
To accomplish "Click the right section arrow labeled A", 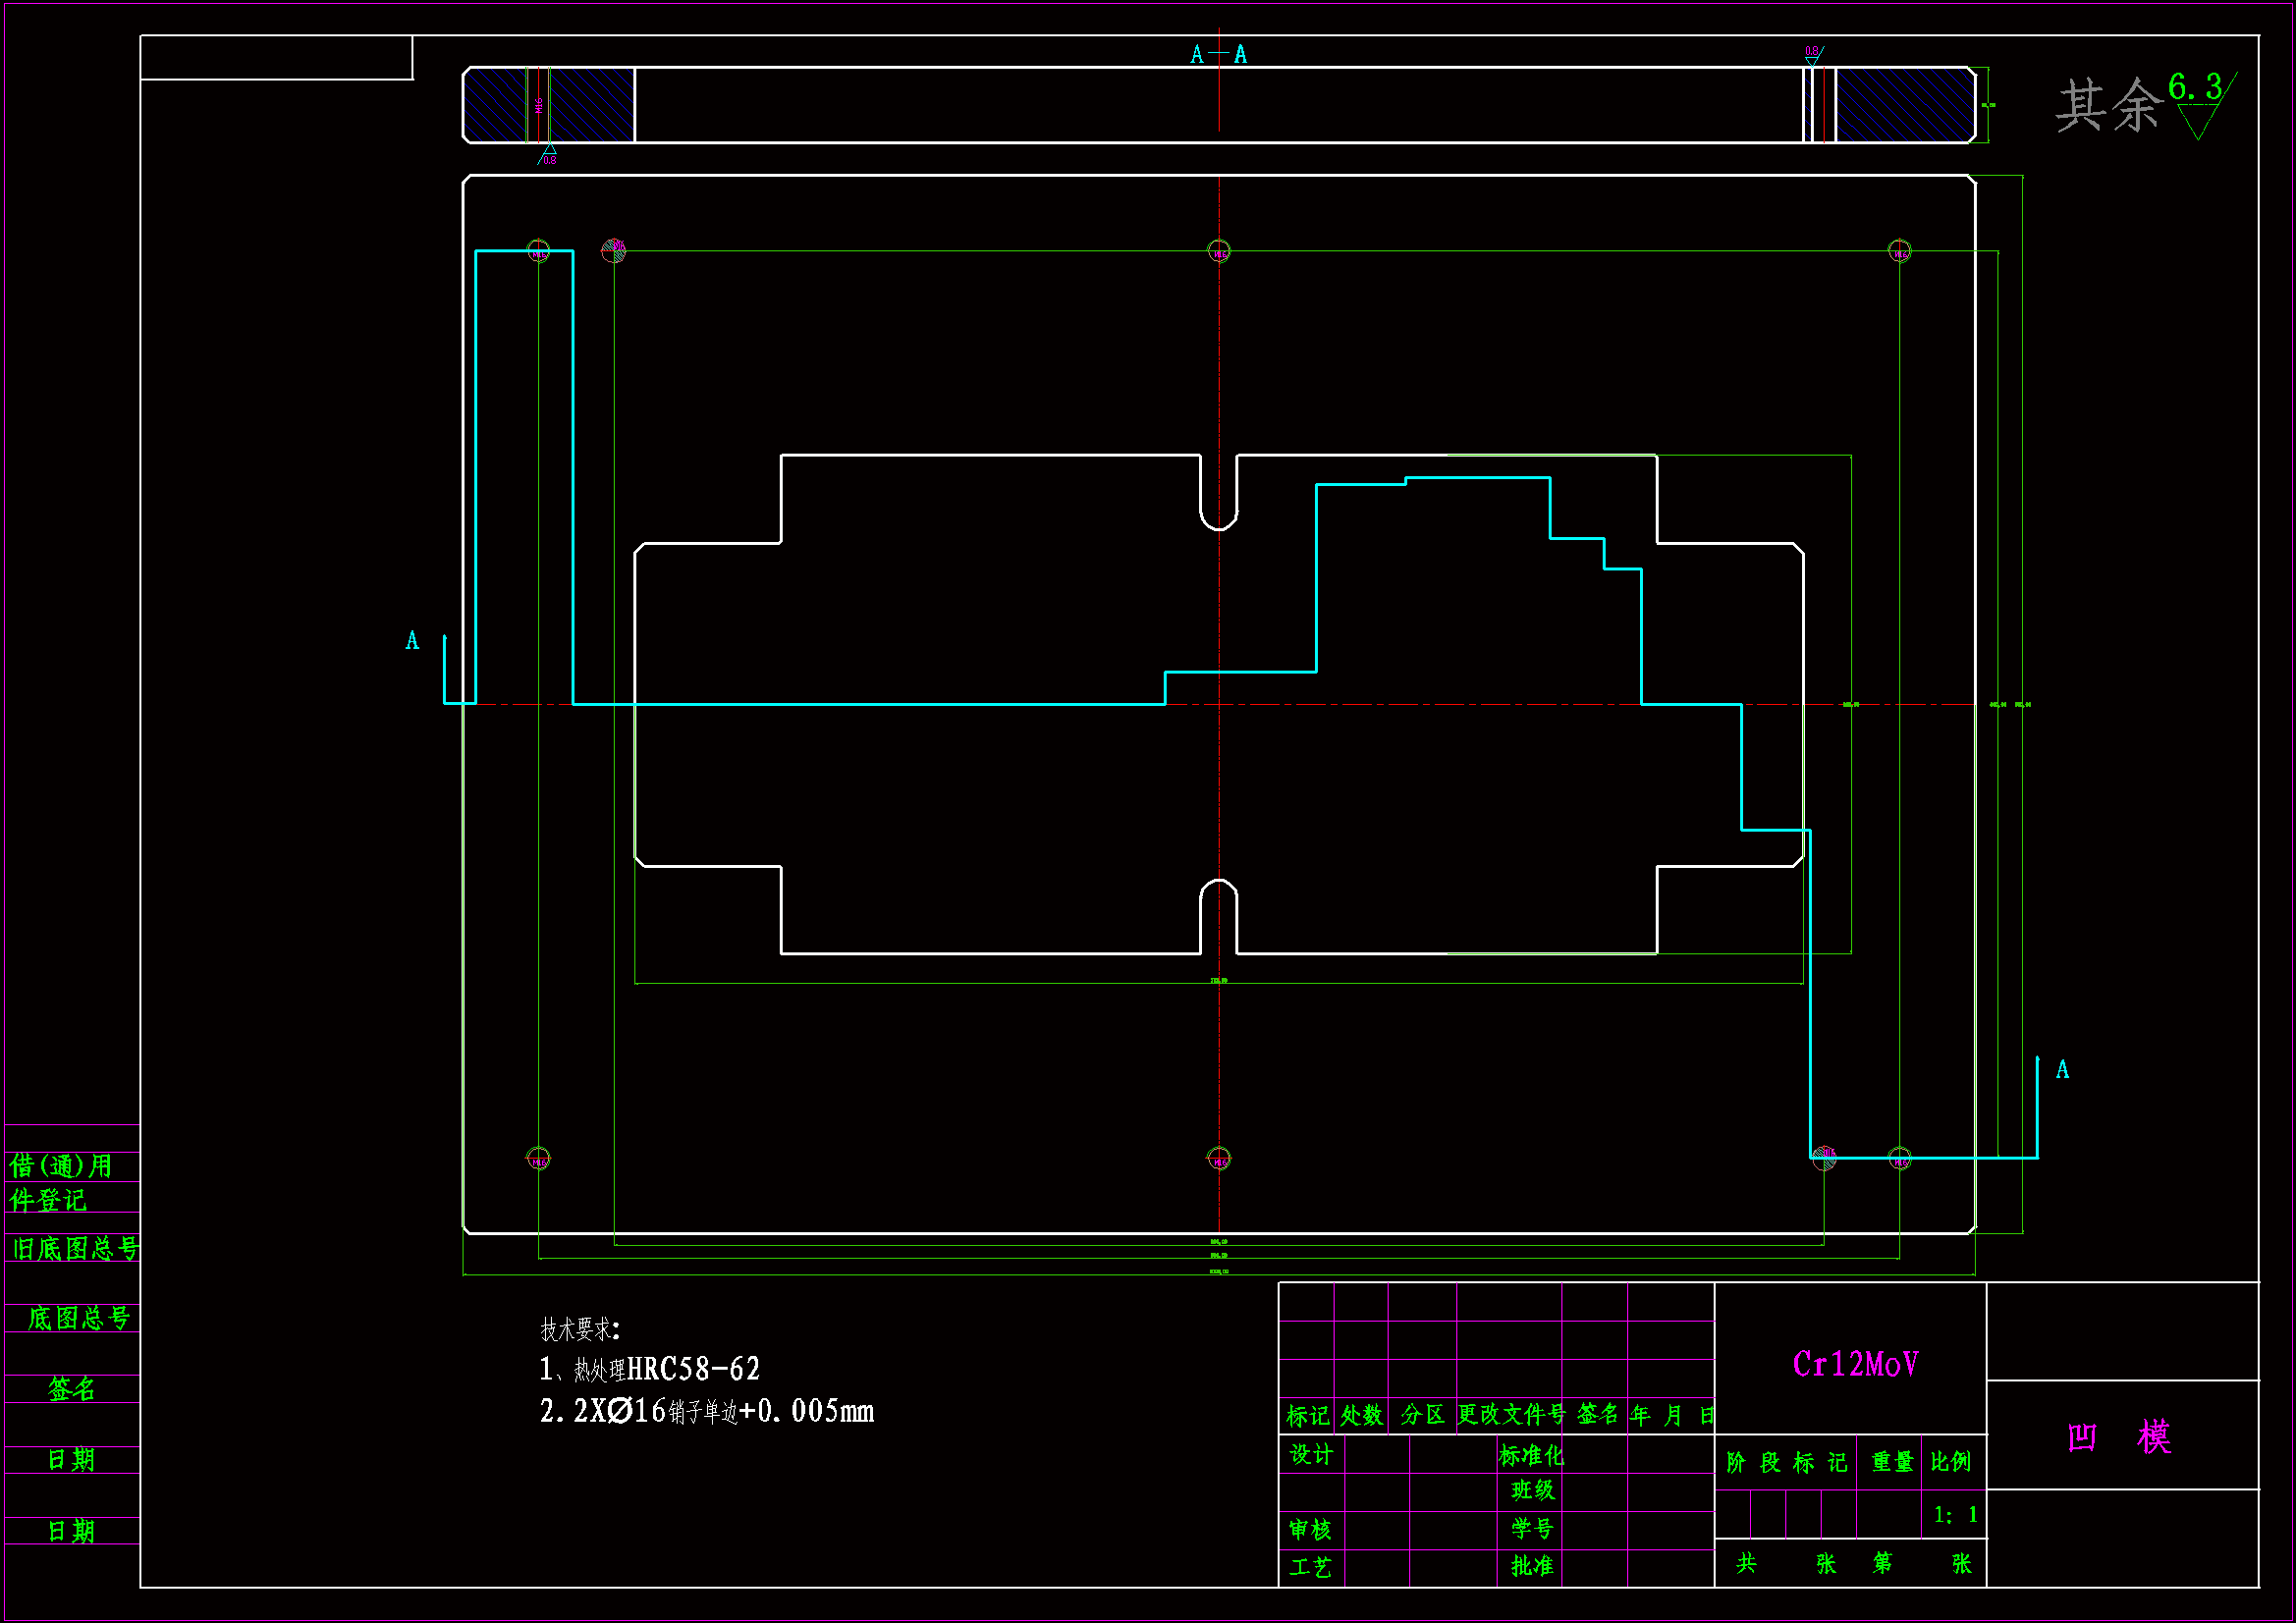I will tap(2037, 1100).
